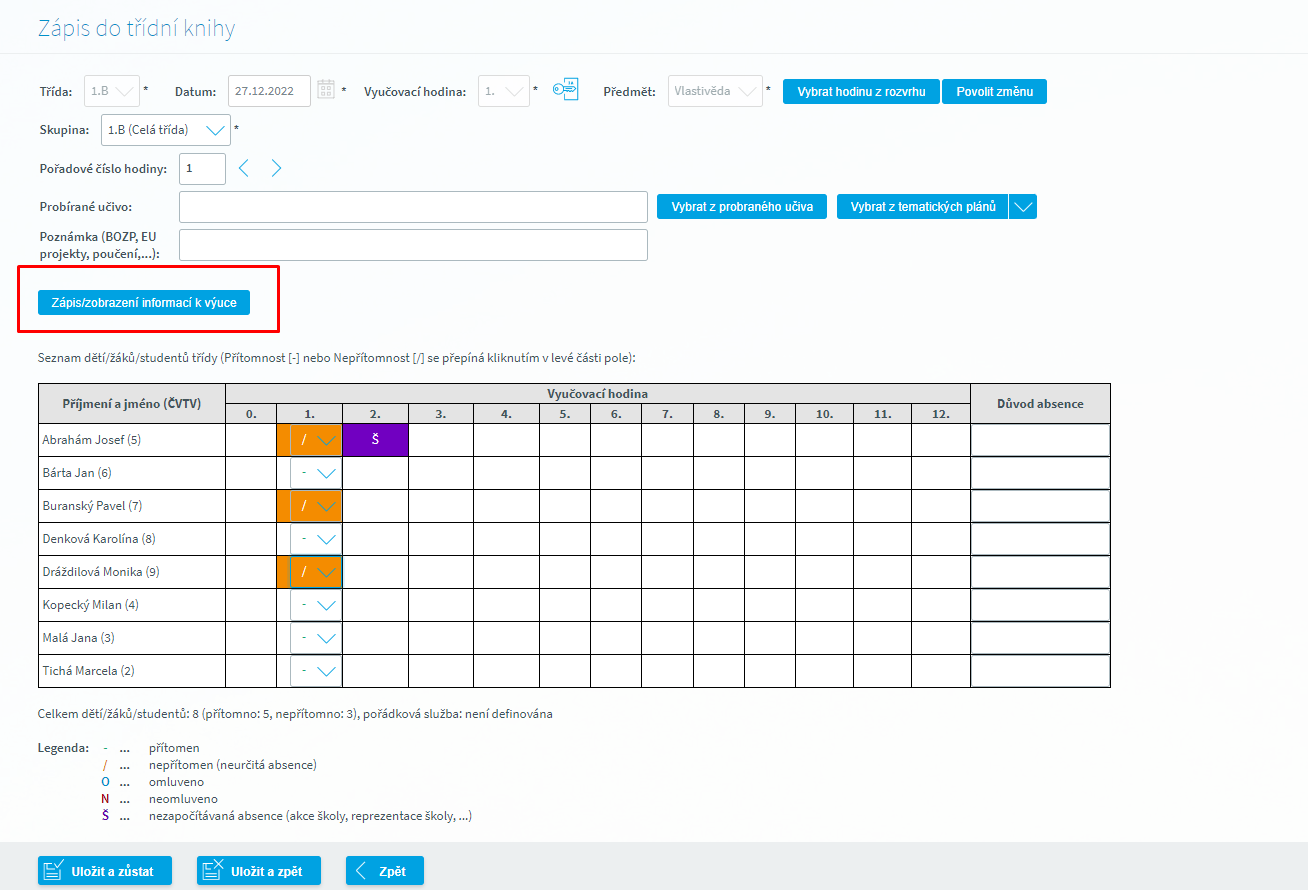Click Vybrat z probraného učiva button
The image size is (1308, 890).
(742, 207)
